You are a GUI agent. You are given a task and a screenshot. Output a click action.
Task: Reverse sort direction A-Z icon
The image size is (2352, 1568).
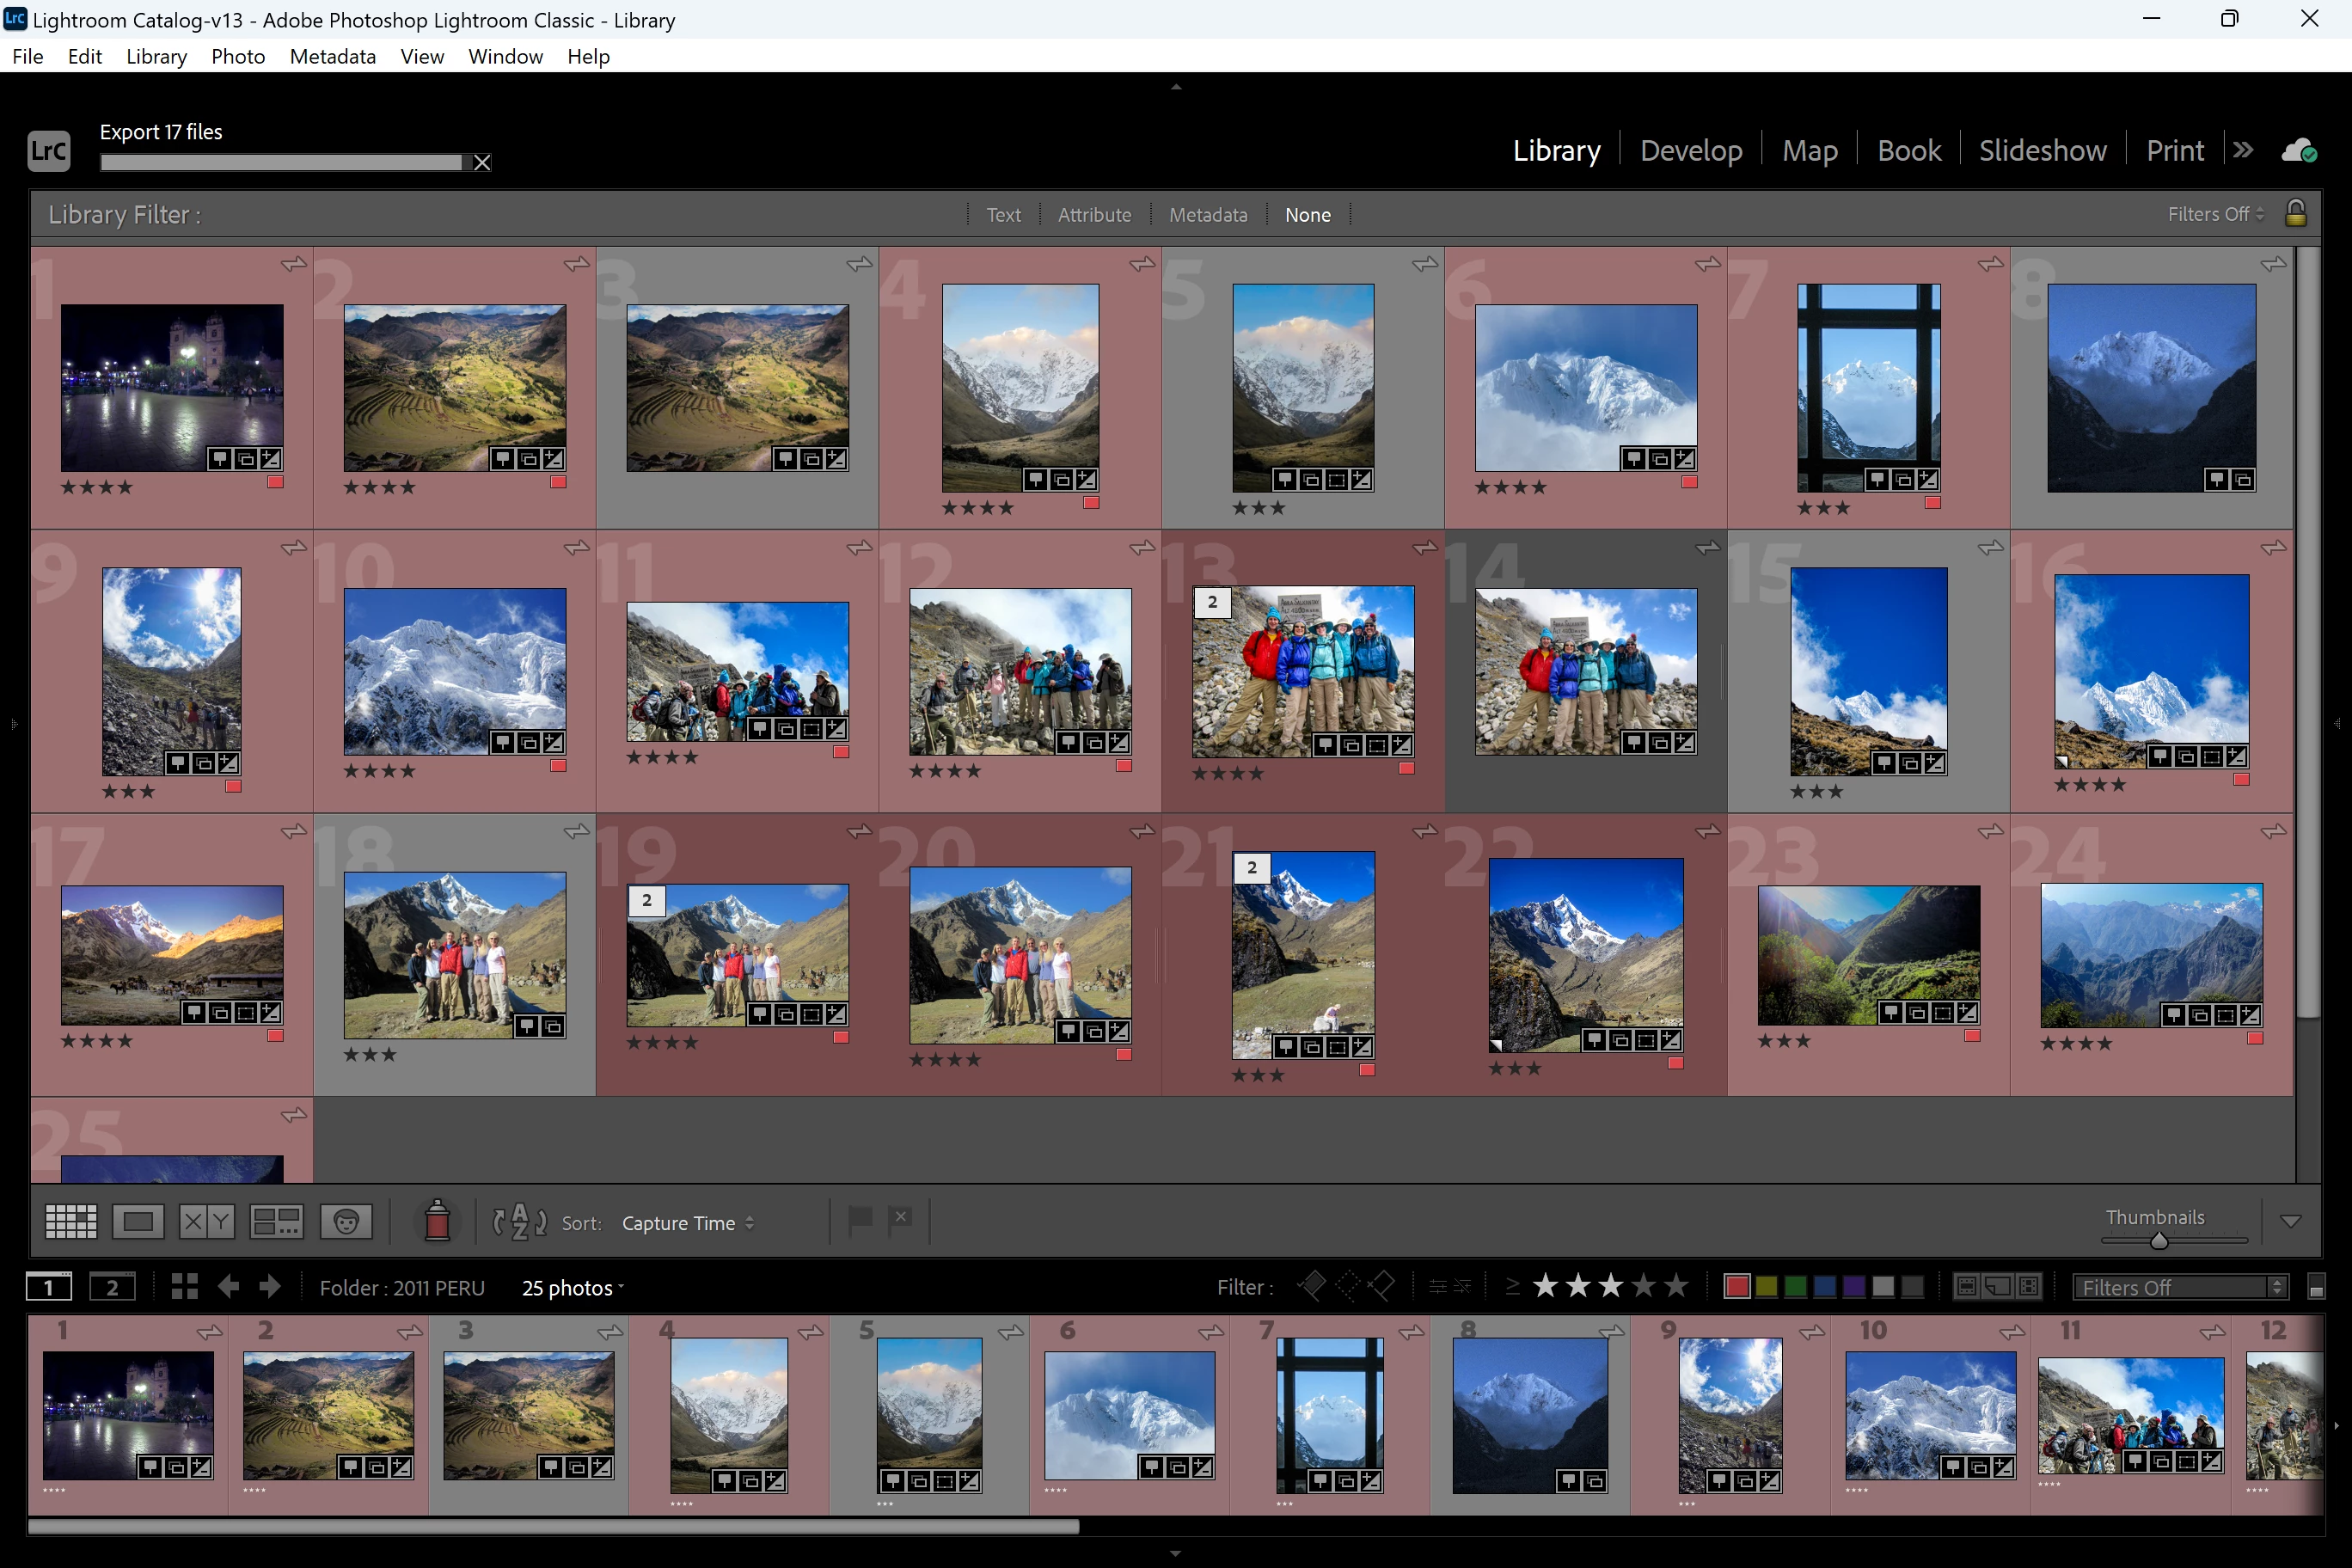point(519,1221)
